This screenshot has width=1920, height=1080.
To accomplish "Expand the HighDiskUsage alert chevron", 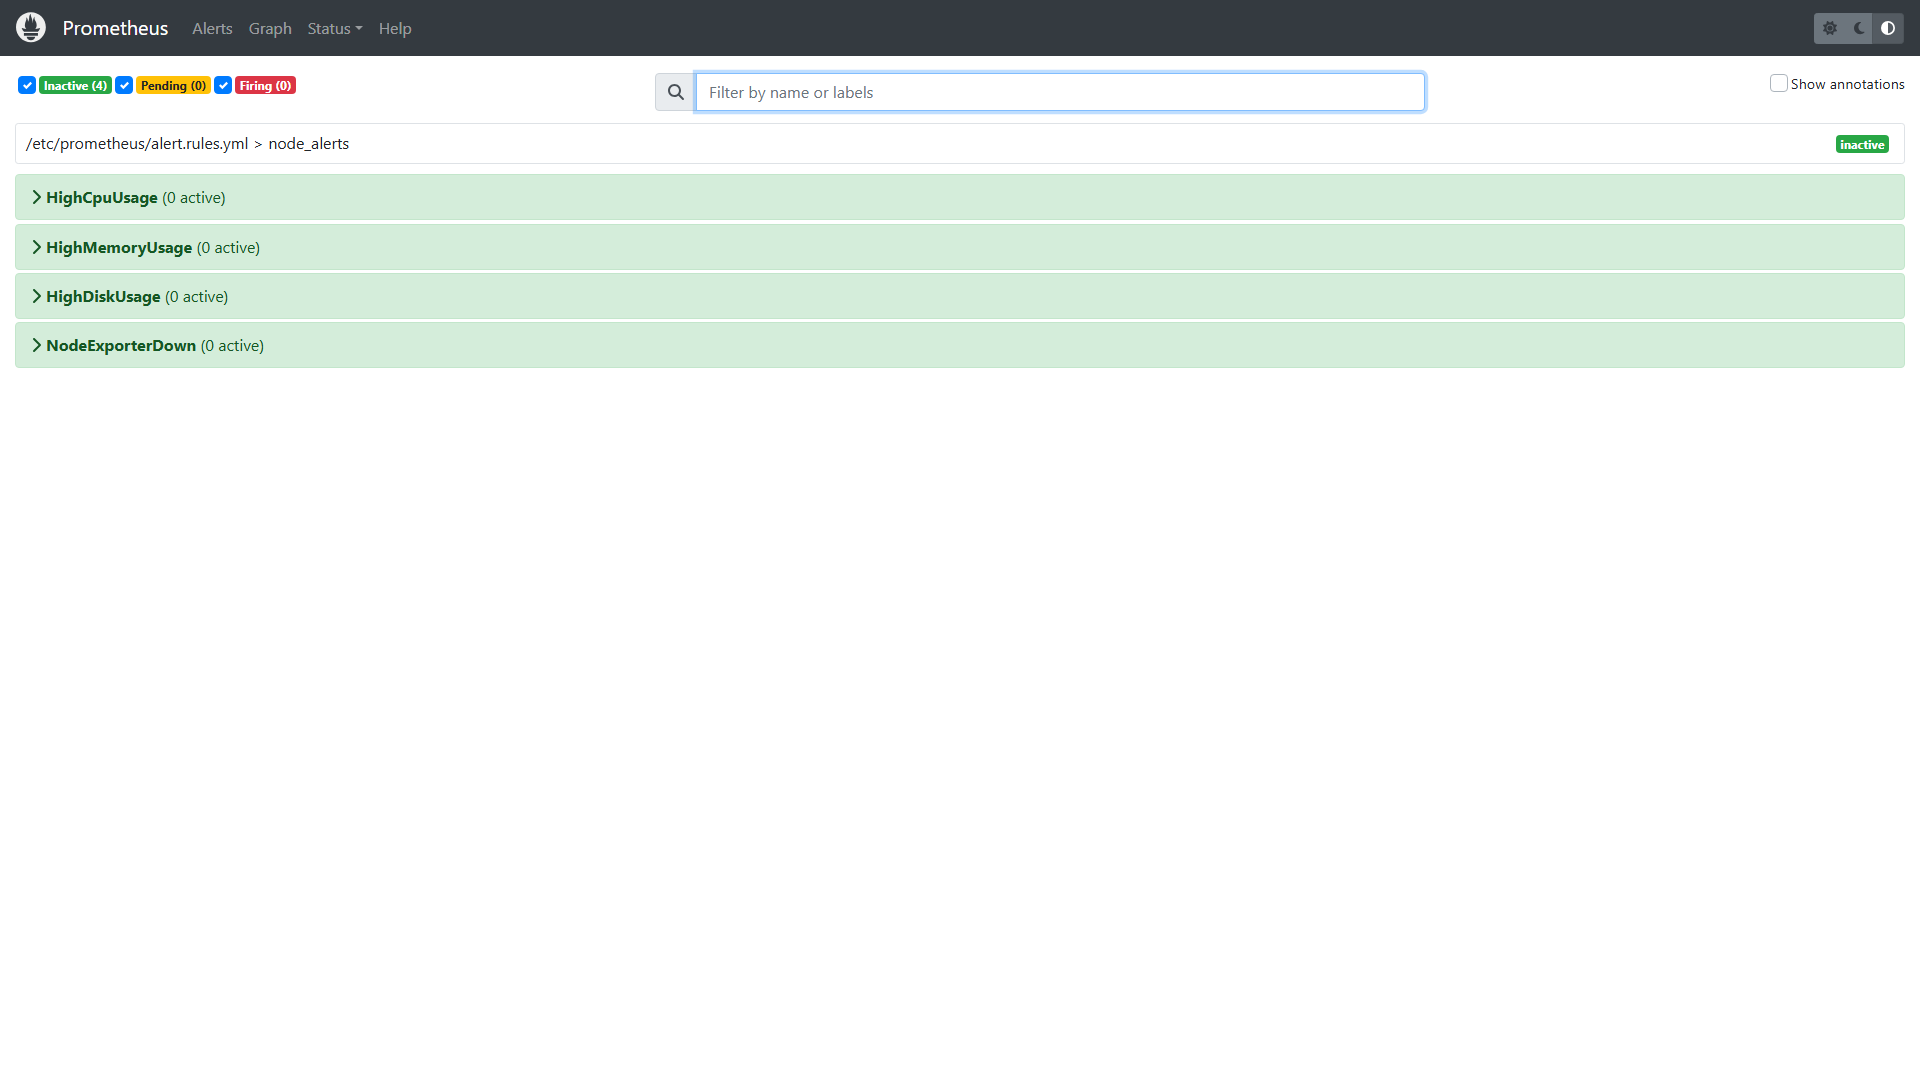I will click(37, 296).
